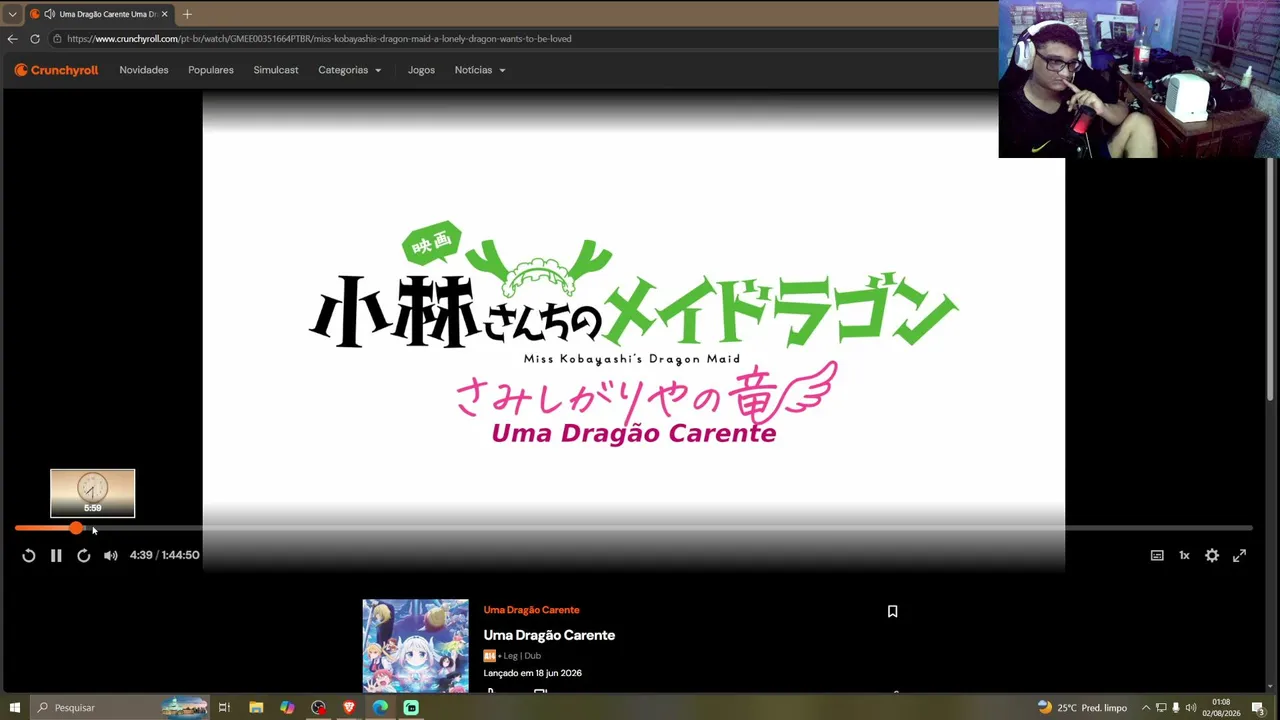Expand the Notícias dropdown
This screenshot has width=1280, height=720.
pyautogui.click(x=480, y=70)
